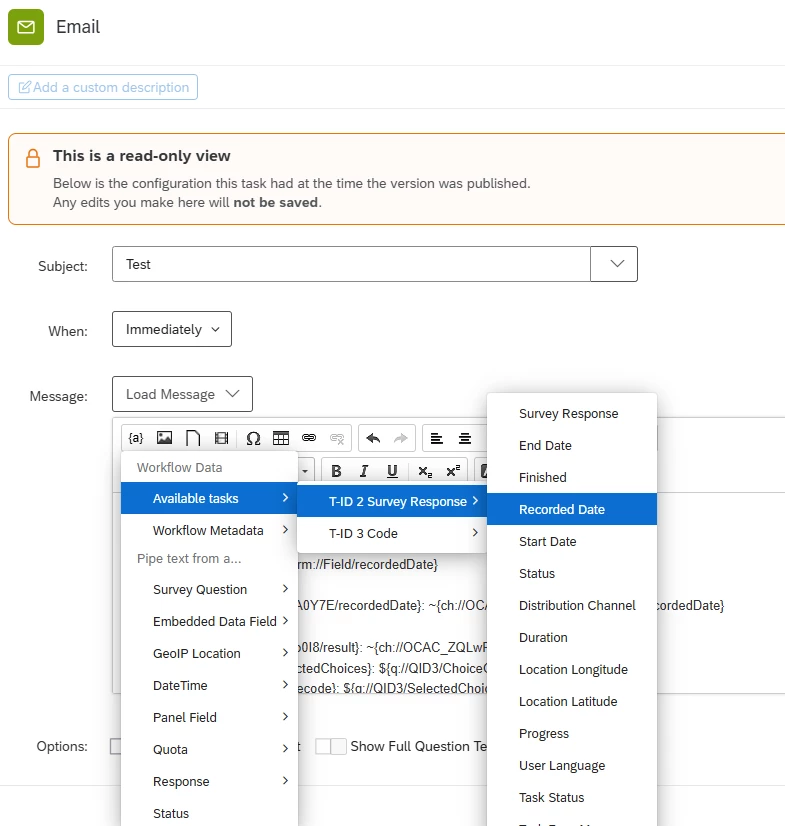Toggle underline formatting

[x=392, y=470]
